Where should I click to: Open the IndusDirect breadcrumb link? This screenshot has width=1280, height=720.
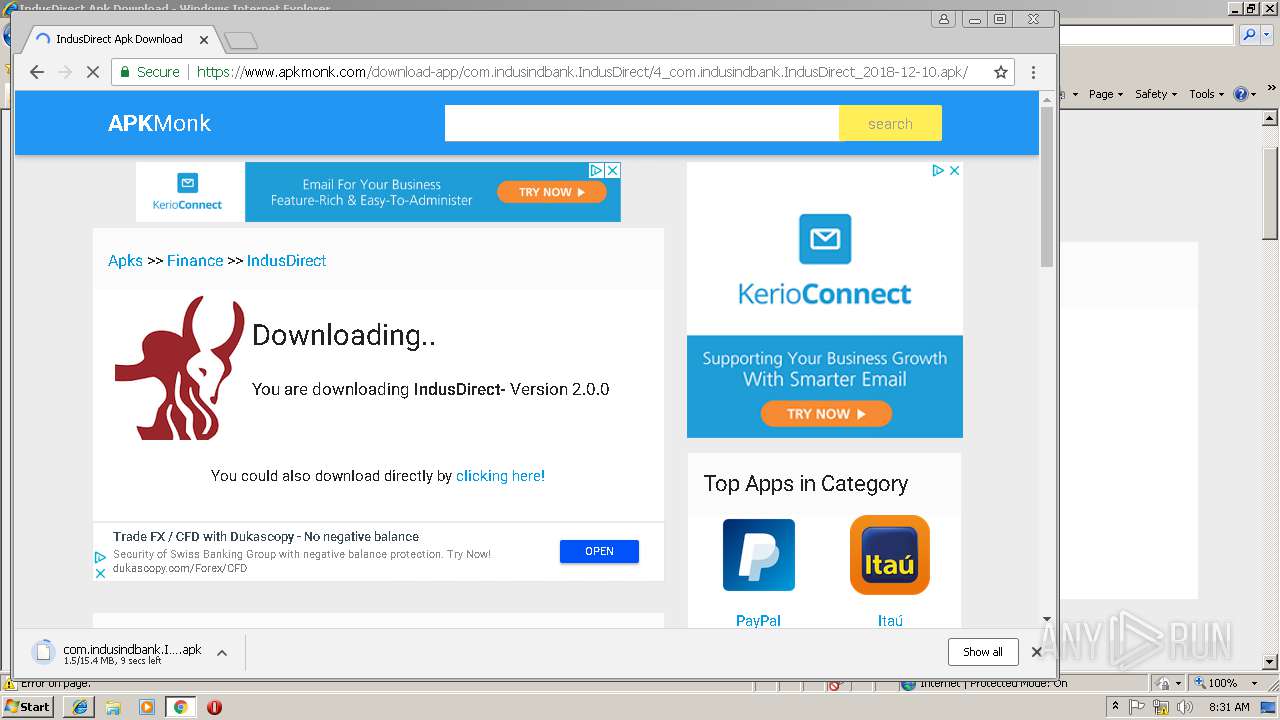286,260
